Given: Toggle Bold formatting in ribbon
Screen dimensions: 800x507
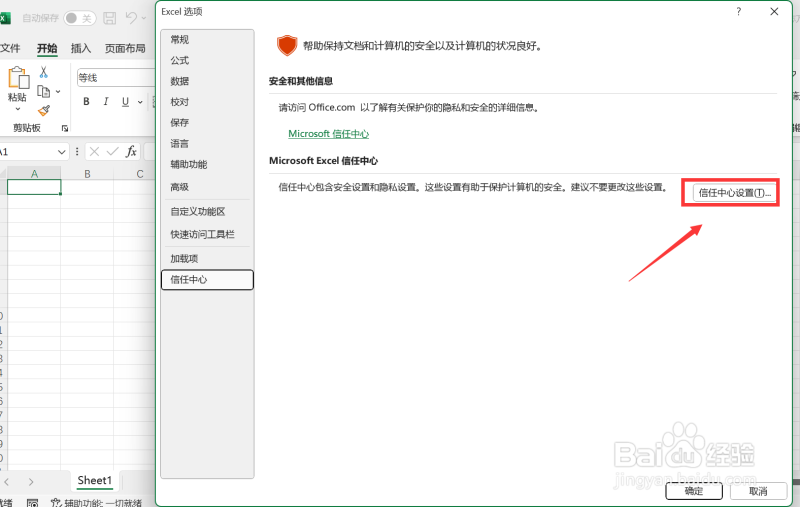Looking at the screenshot, I should coord(86,102).
